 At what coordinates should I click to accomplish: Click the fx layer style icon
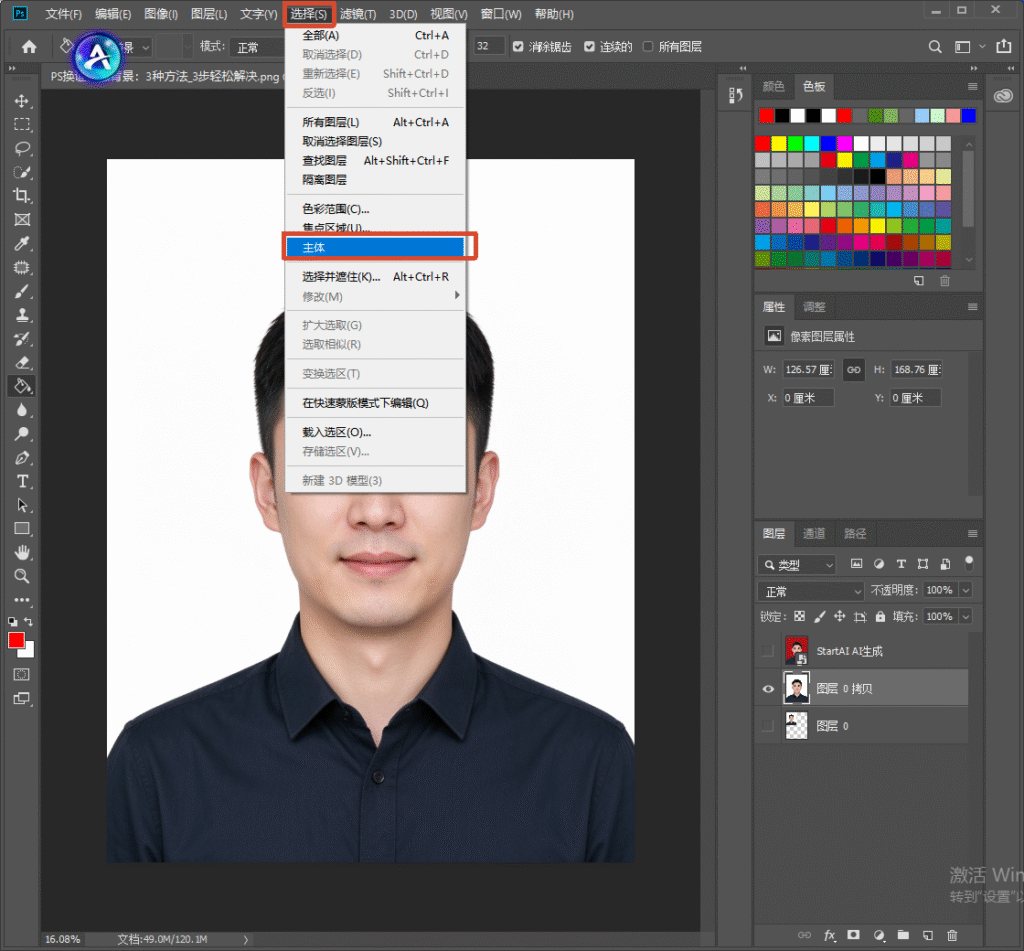point(829,935)
